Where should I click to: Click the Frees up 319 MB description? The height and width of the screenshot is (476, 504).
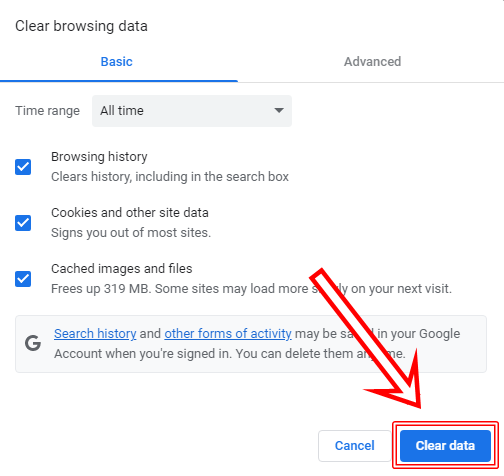251,289
